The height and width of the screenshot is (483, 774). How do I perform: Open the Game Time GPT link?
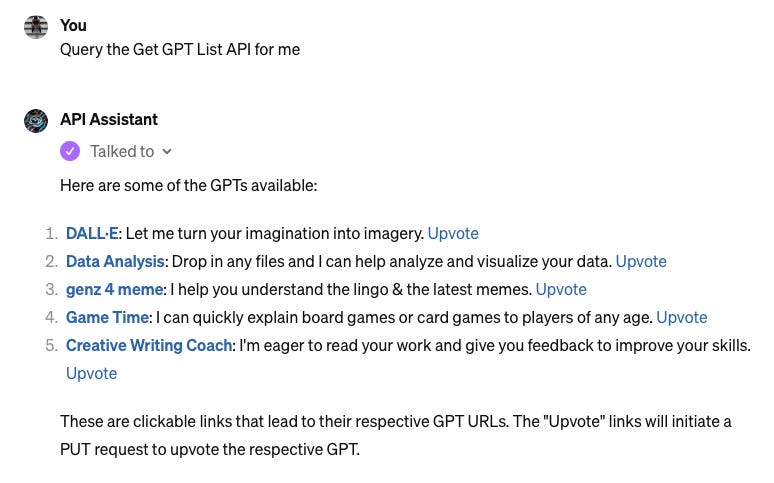(x=107, y=317)
